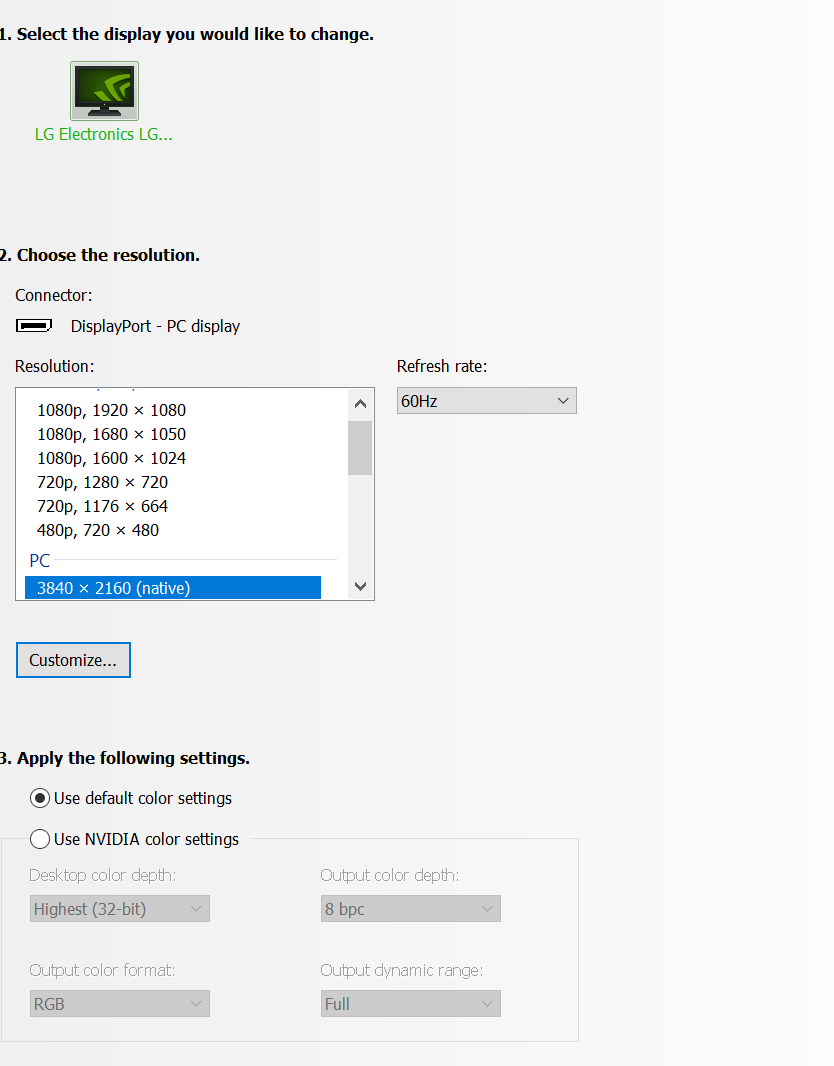Open the Output dynamic range Full dropdown
Screen dimensions: 834x1066
click(411, 1003)
